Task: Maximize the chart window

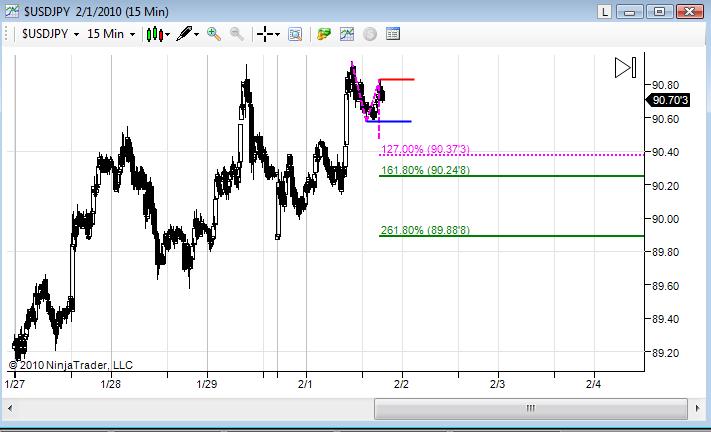Action: (x=660, y=11)
